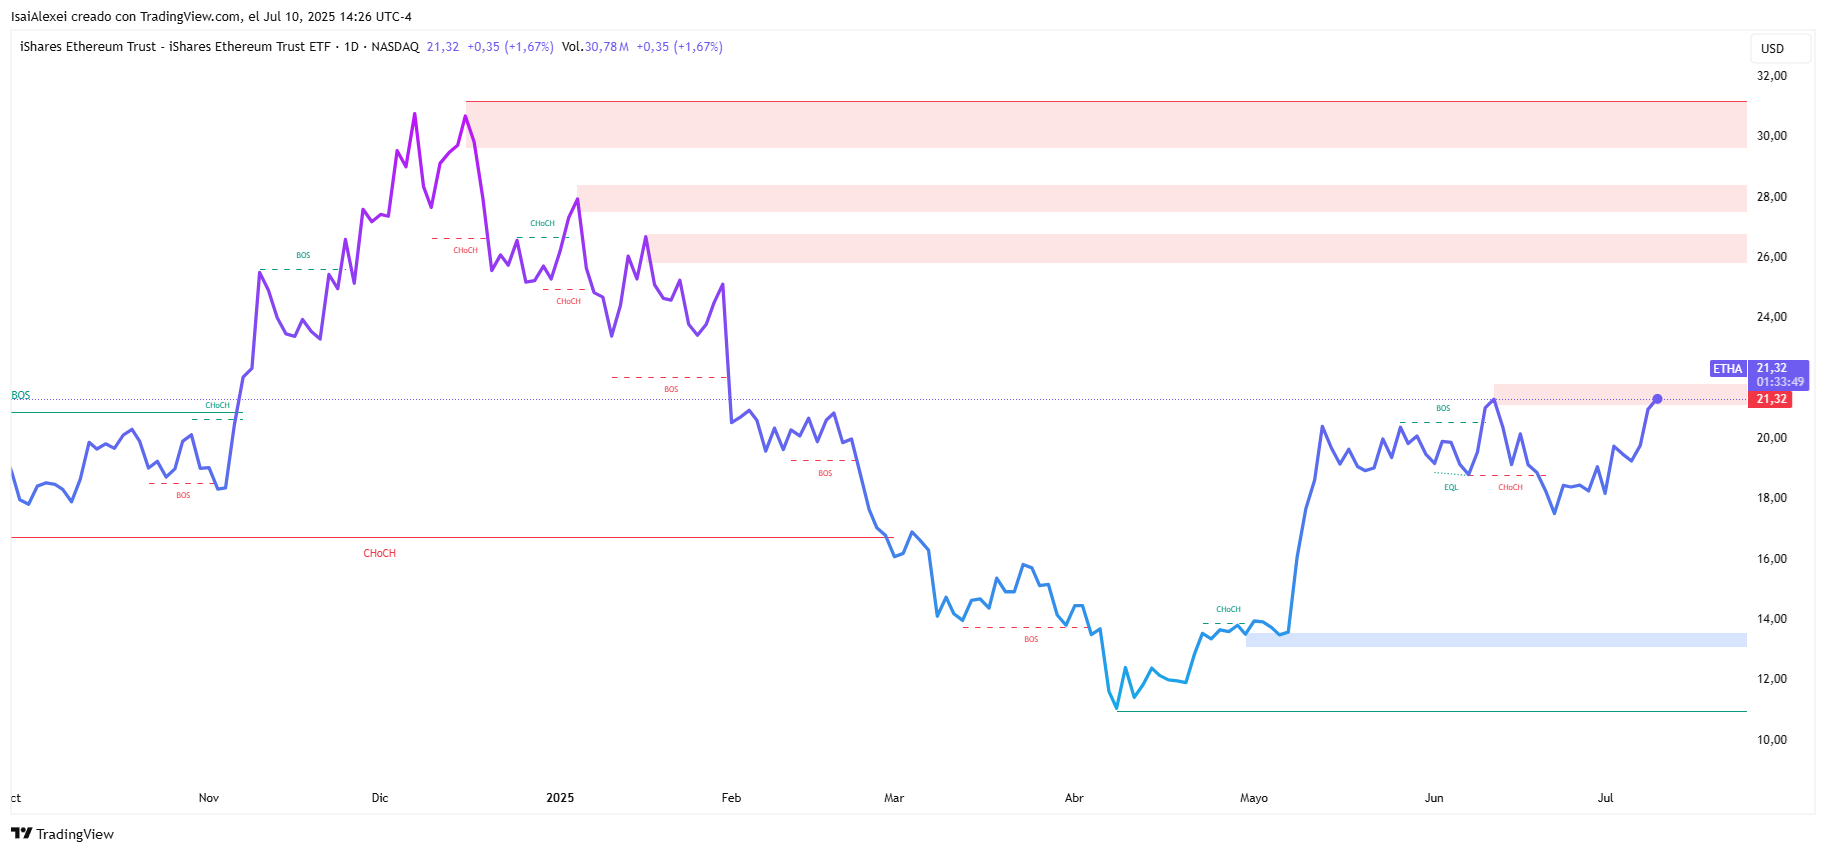Select the green EQL annotation label
This screenshot has height=853, width=1826.
(x=1451, y=488)
